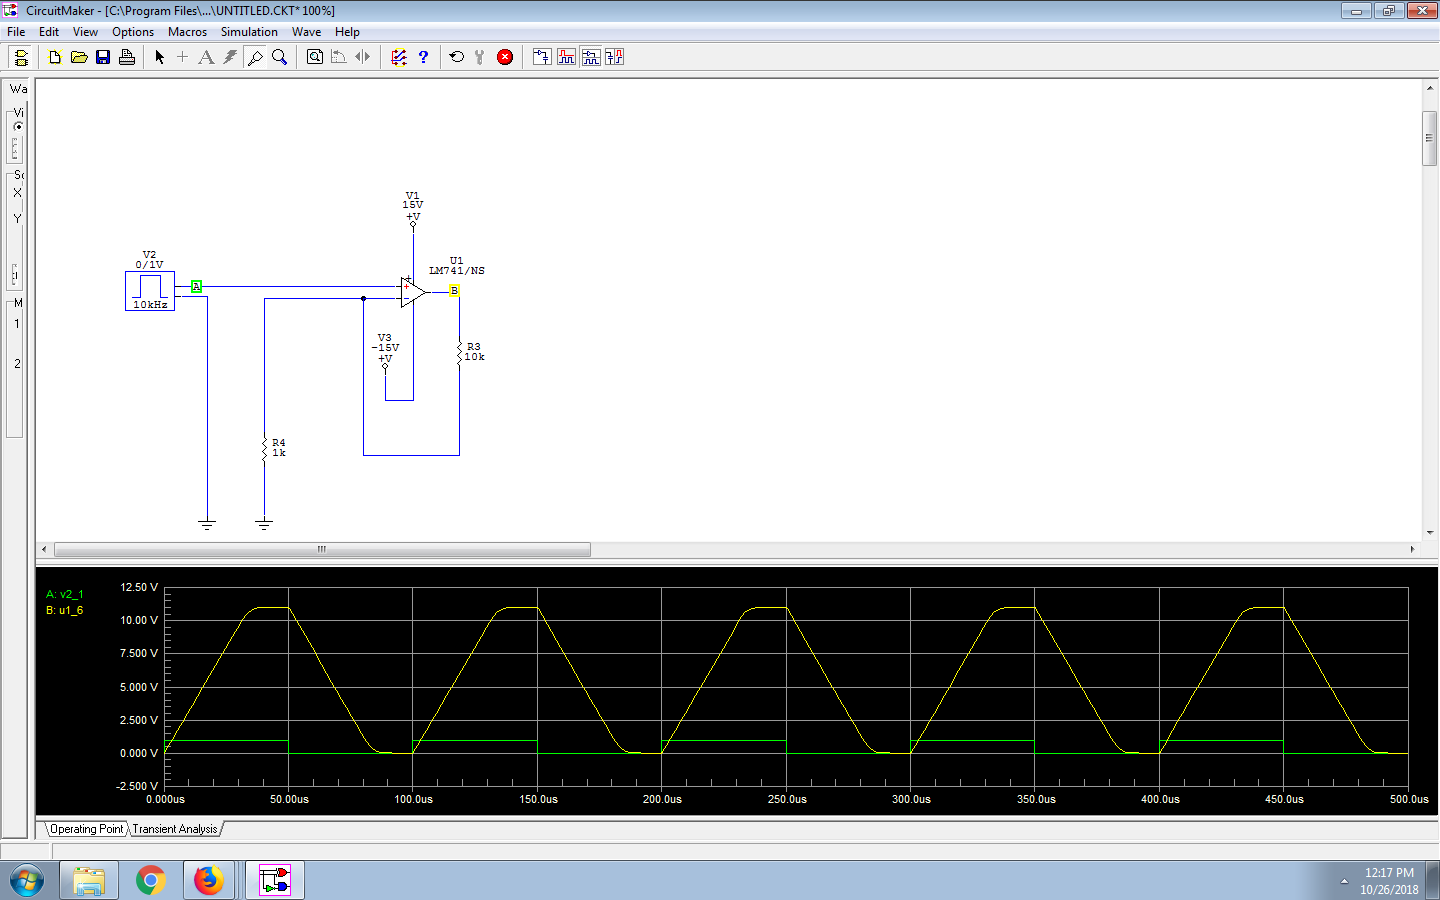1440x900 pixels.
Task: Click the horizontal scrollbar thumb of schematic
Action: (322, 549)
